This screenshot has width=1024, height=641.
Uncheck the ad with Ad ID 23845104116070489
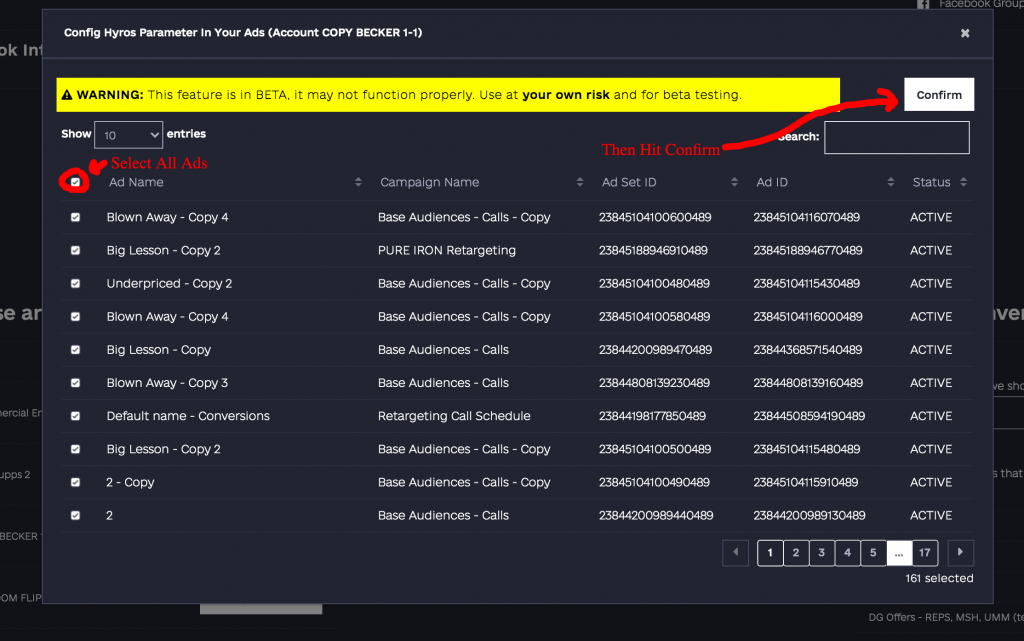75,217
